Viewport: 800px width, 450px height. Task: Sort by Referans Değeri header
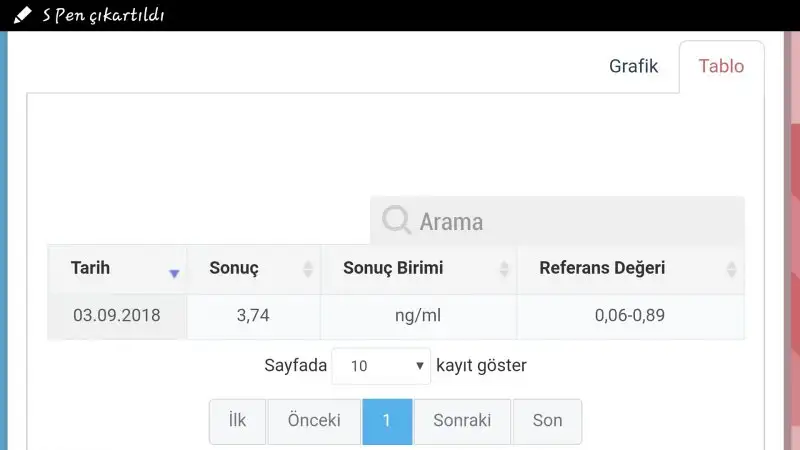pos(602,268)
